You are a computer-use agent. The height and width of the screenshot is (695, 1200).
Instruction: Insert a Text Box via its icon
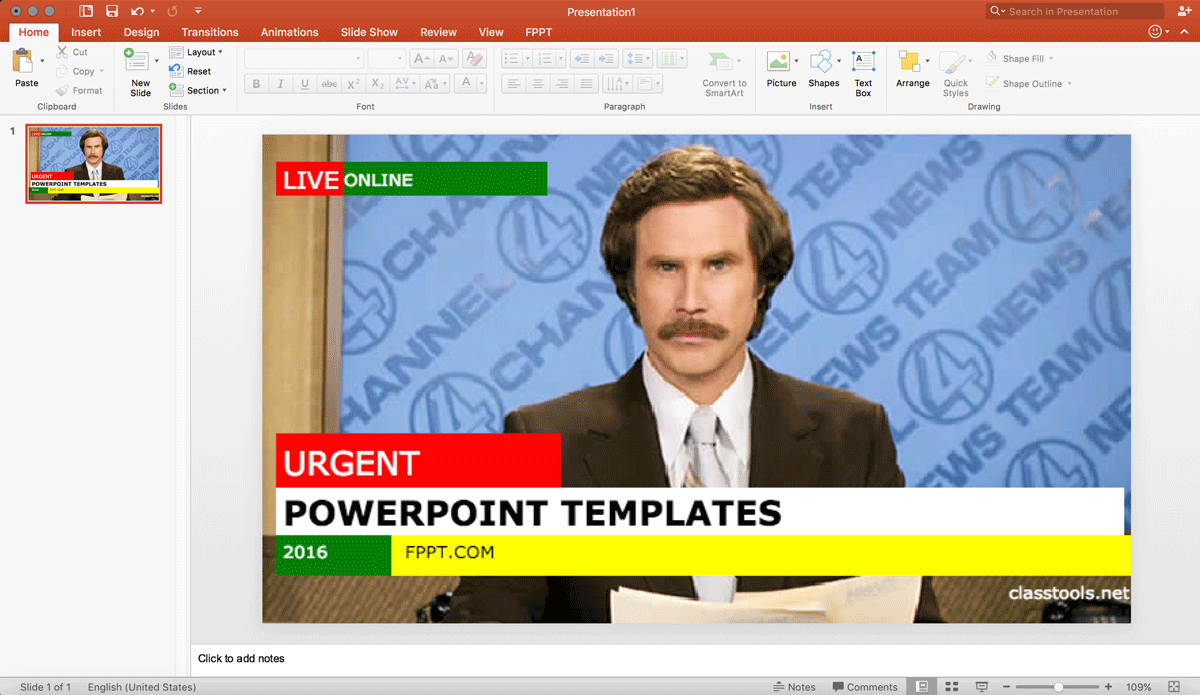863,61
